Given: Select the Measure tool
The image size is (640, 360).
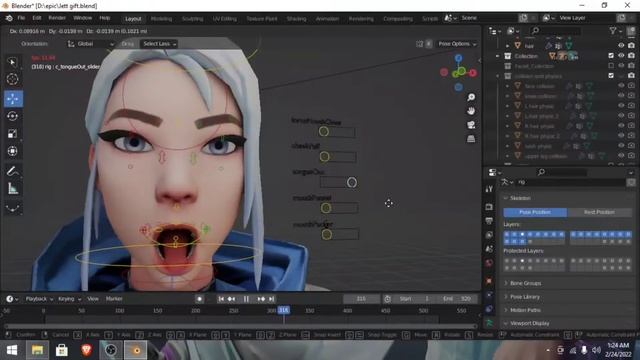Looking at the screenshot, I should point(13,189).
